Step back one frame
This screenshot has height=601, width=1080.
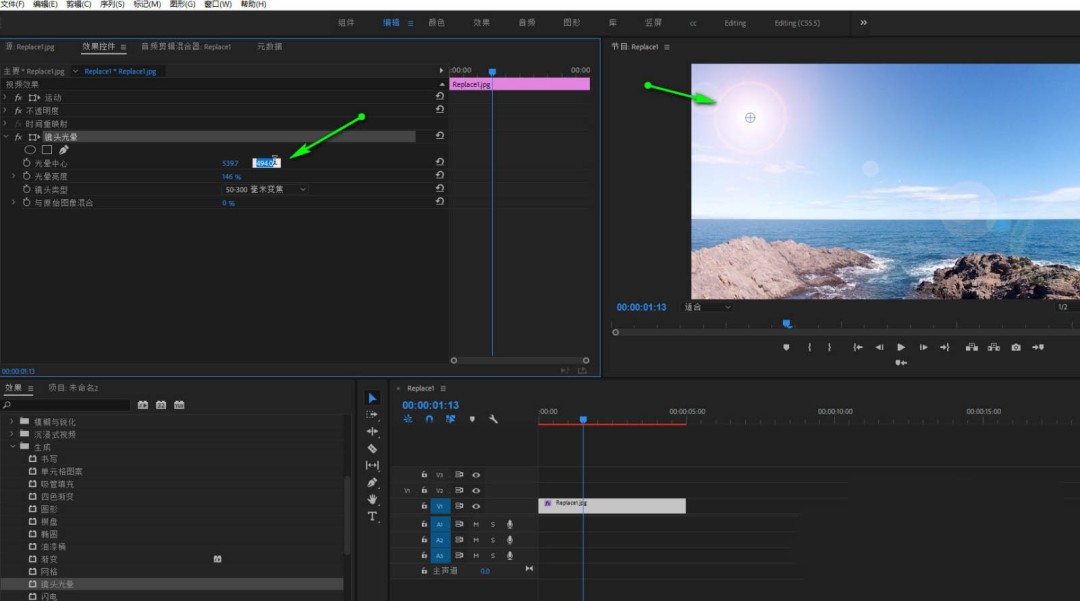(x=880, y=348)
